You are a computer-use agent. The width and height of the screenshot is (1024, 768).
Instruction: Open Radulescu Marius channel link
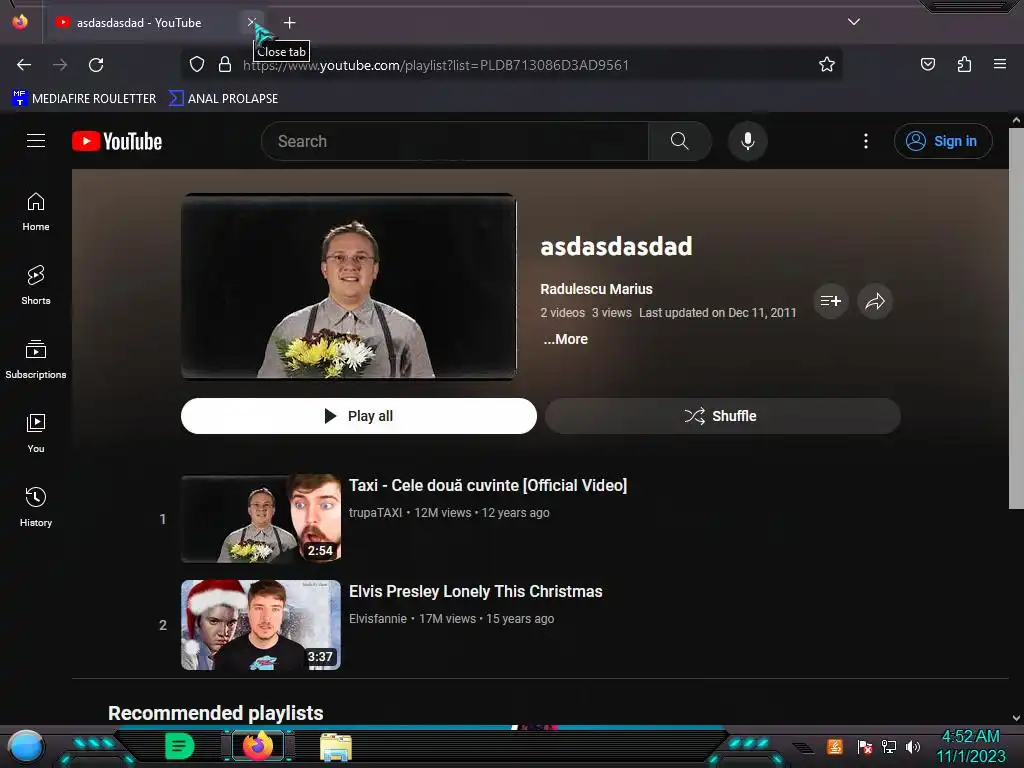point(596,289)
